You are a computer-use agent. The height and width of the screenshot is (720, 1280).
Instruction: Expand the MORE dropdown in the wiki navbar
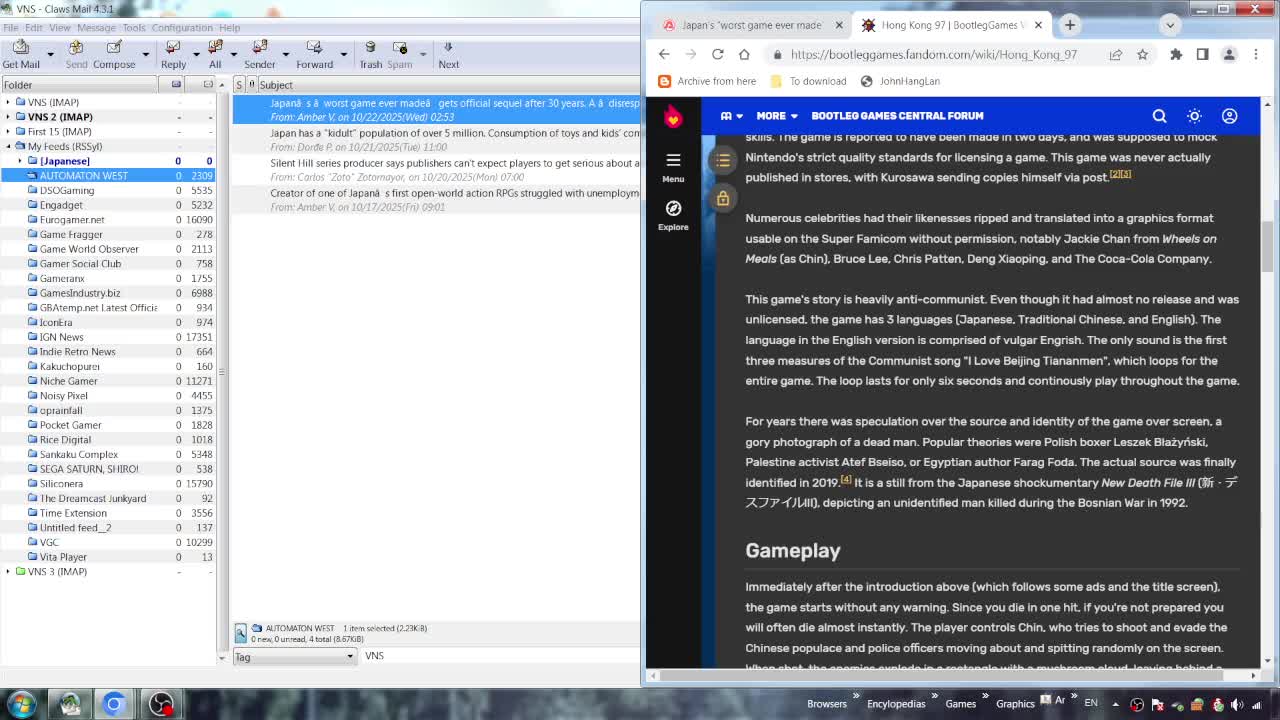click(776, 115)
